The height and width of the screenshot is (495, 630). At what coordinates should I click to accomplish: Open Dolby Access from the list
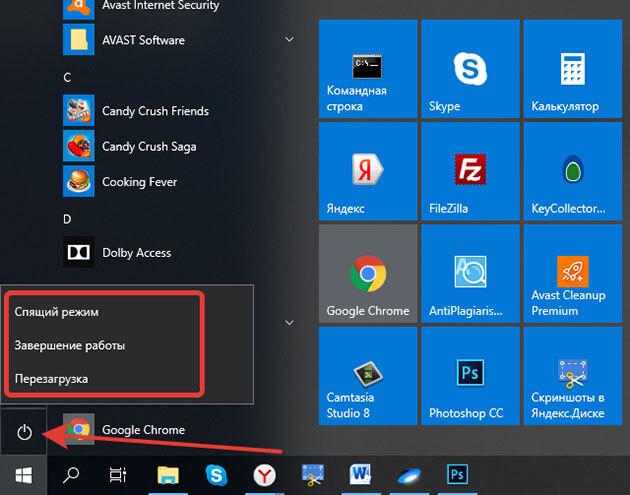[137, 253]
